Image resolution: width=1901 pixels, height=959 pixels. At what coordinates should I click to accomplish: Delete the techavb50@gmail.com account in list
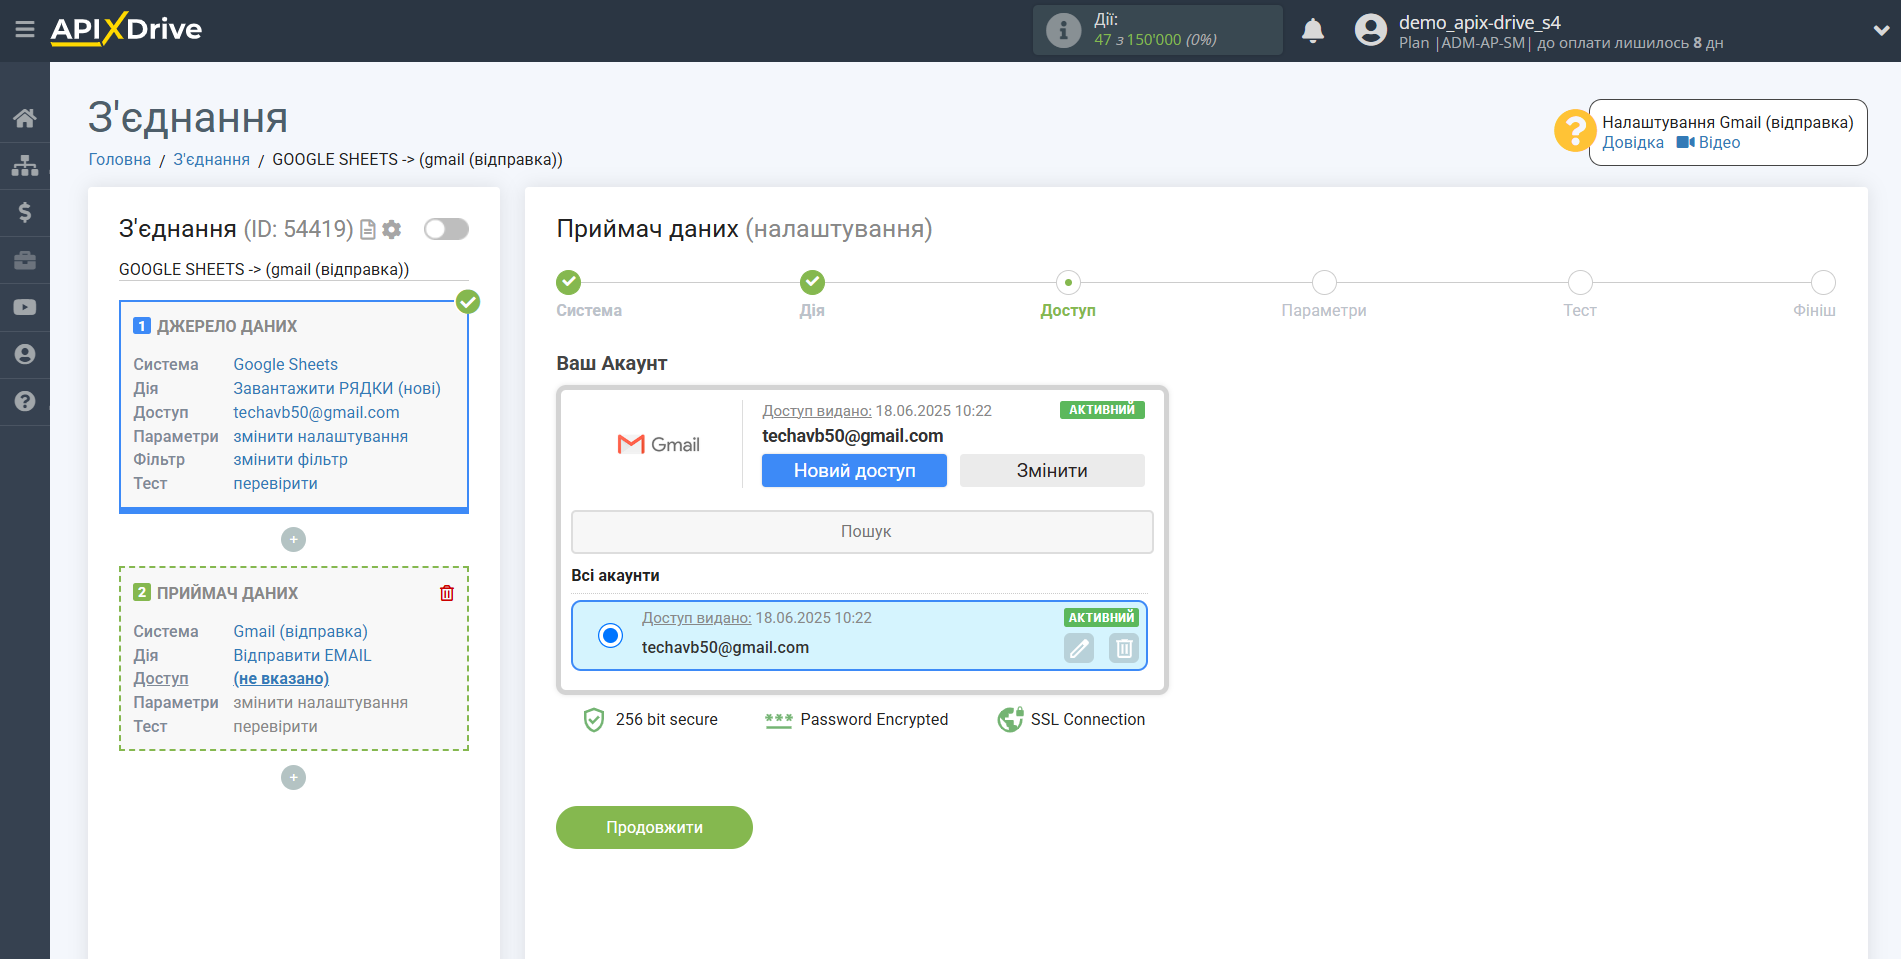click(x=1124, y=648)
